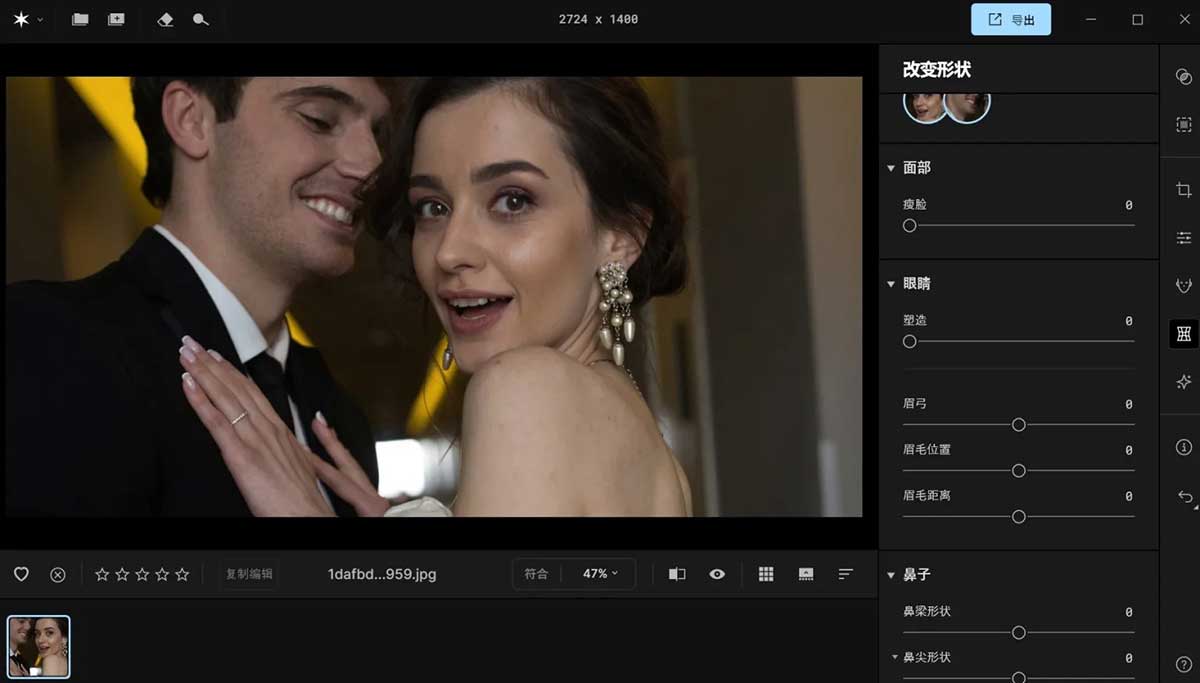
Task: Select the eraser tool icon
Action: (x=166, y=19)
